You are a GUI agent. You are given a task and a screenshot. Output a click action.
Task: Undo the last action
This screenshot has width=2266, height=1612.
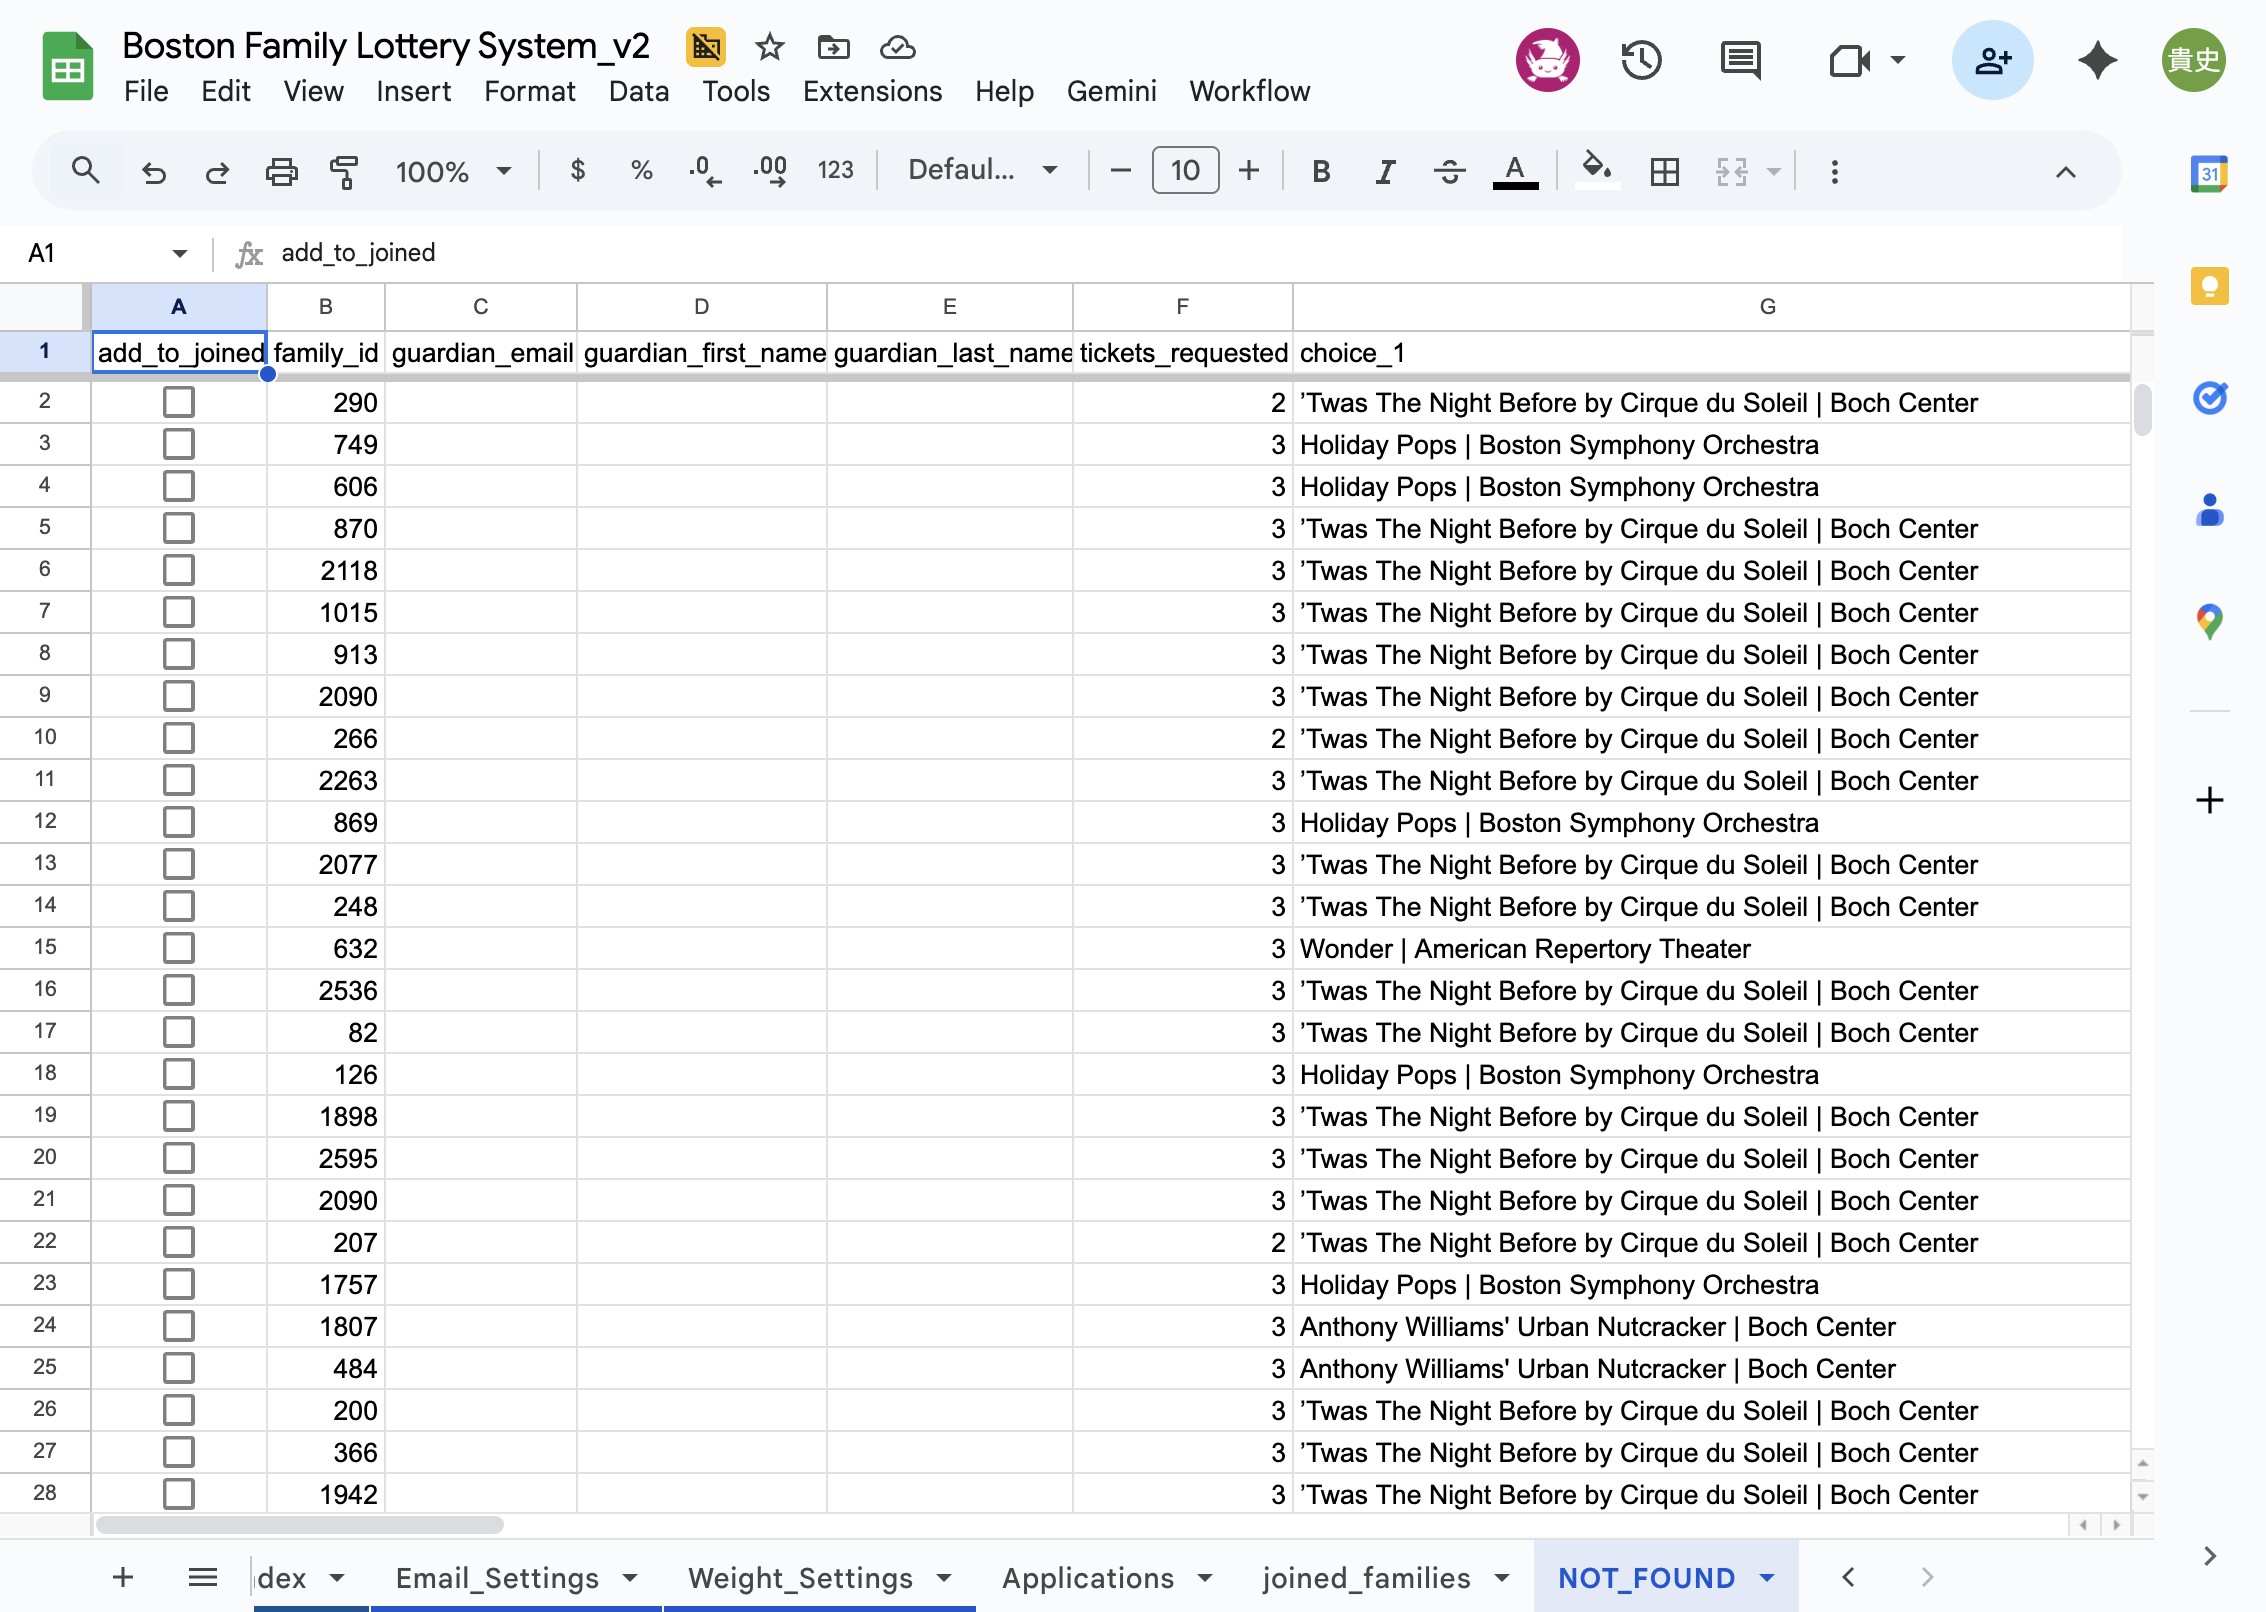(x=153, y=172)
